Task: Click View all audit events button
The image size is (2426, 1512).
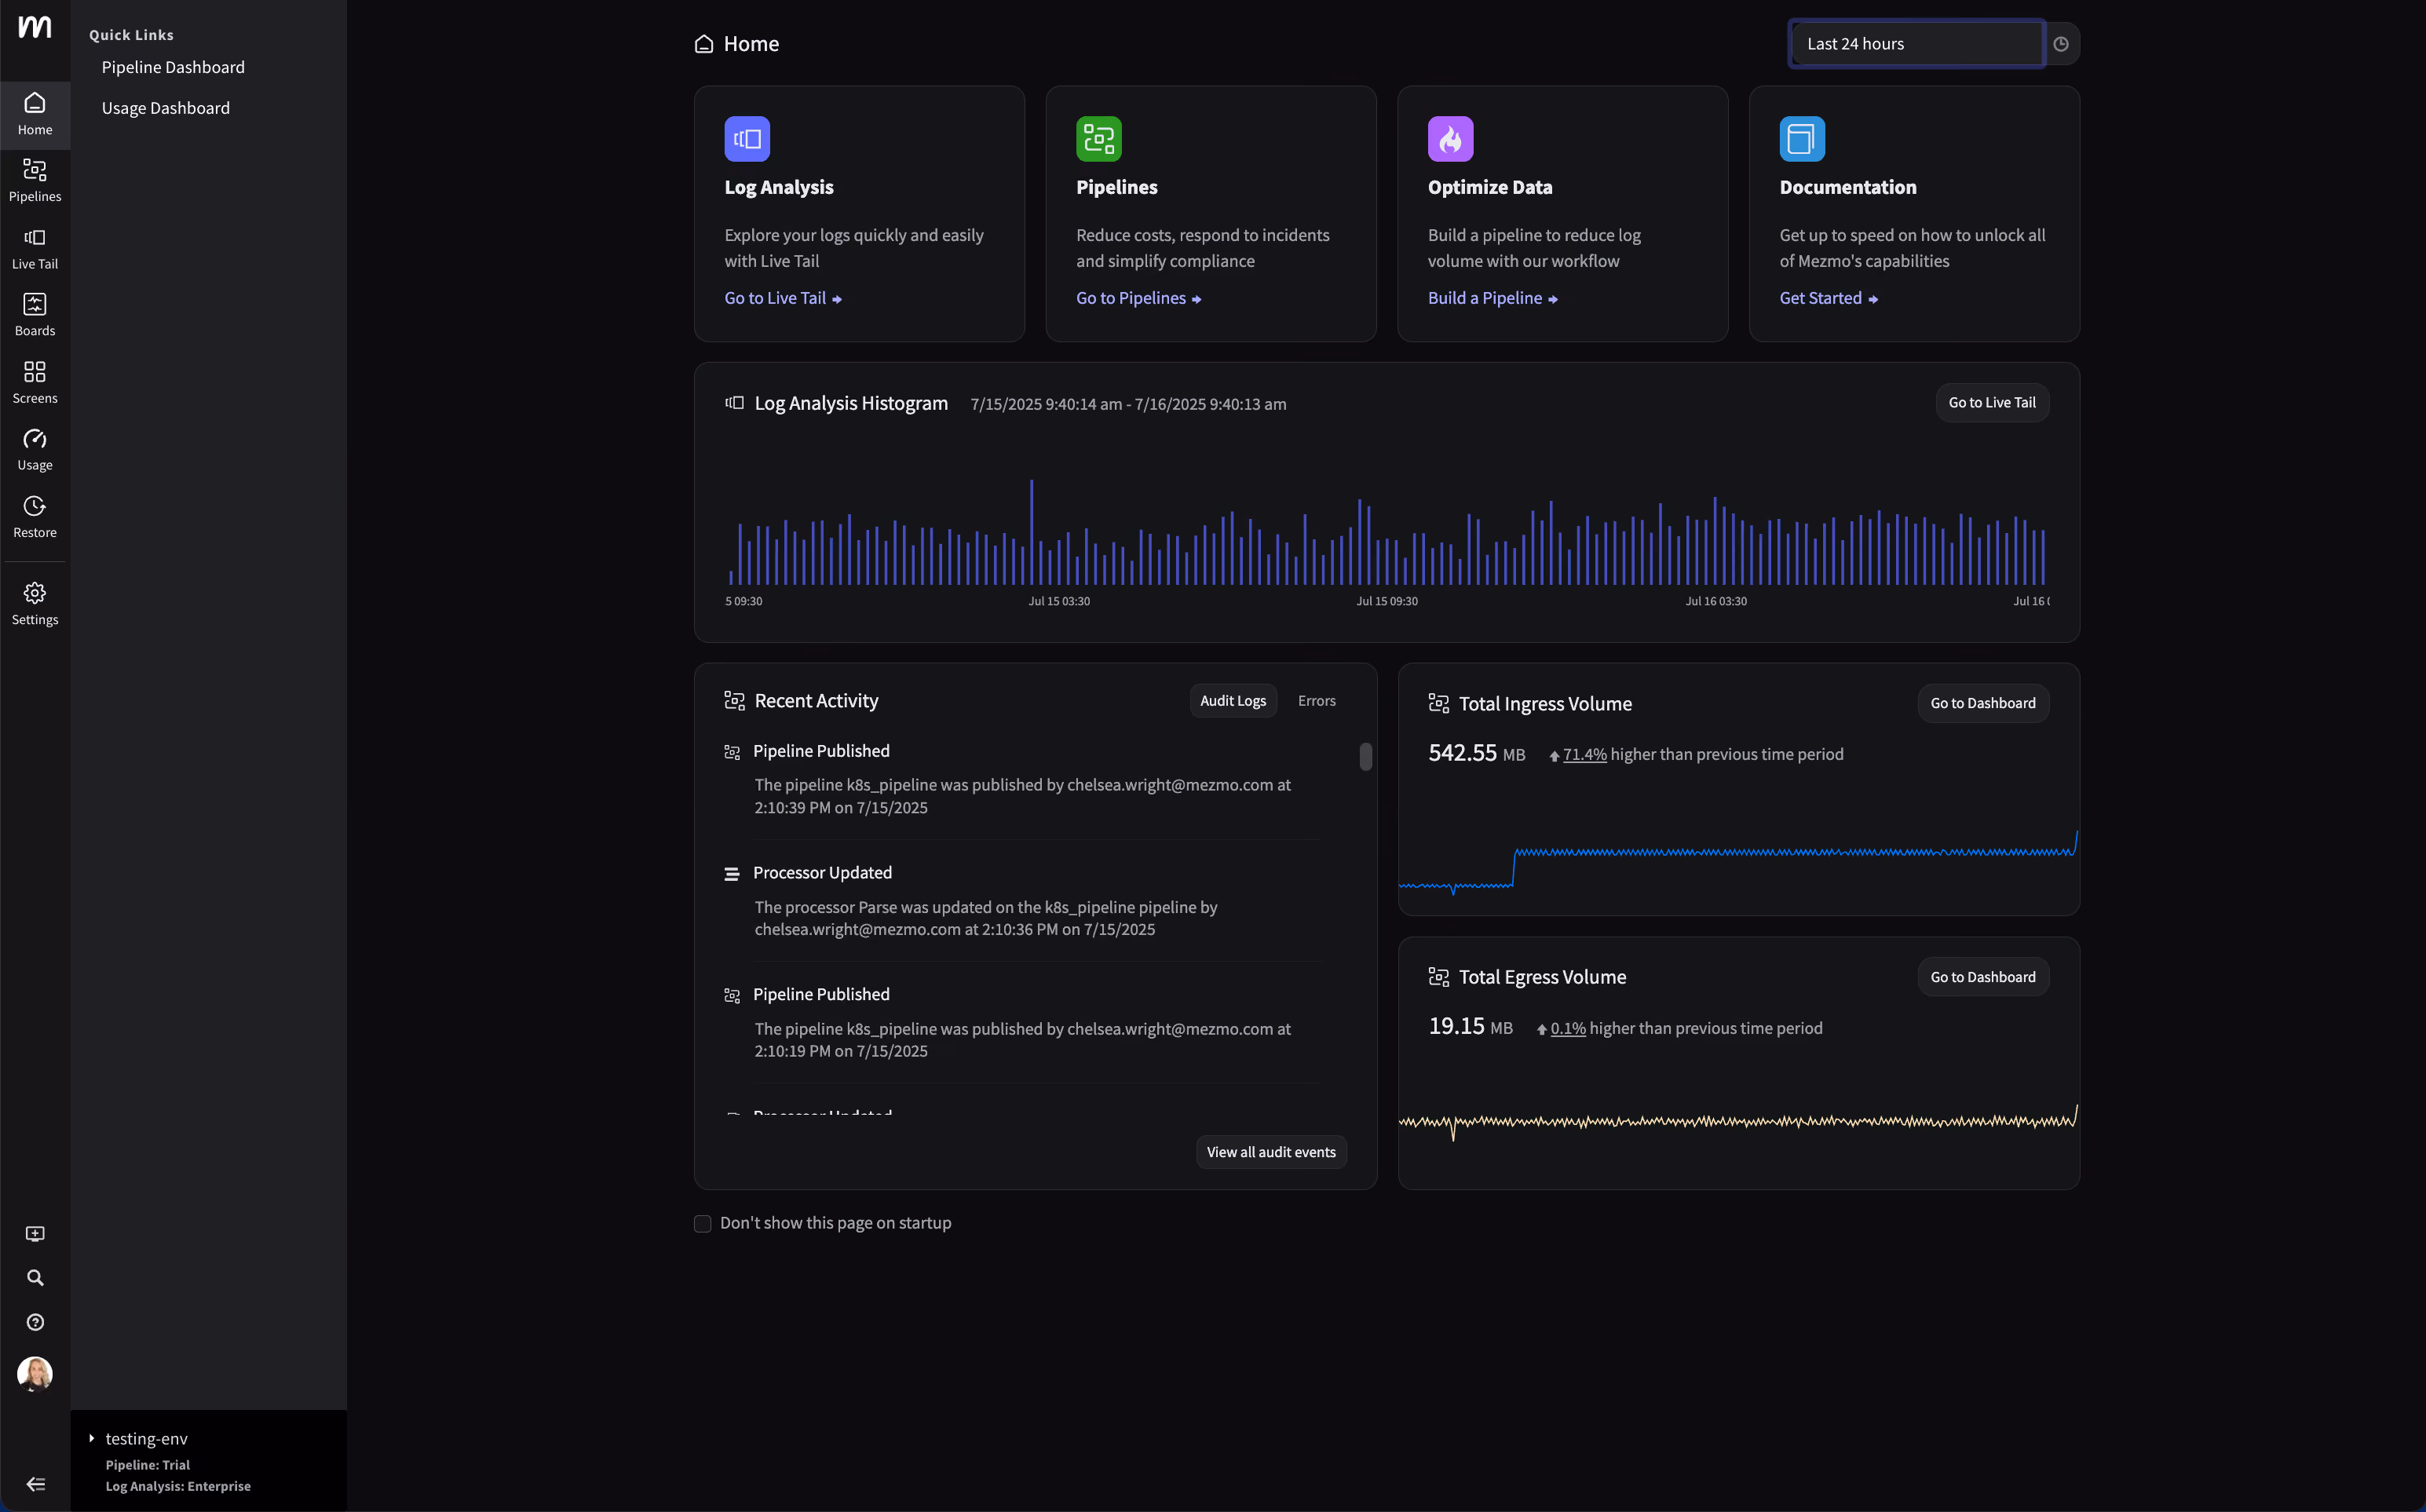Action: [1271, 1152]
